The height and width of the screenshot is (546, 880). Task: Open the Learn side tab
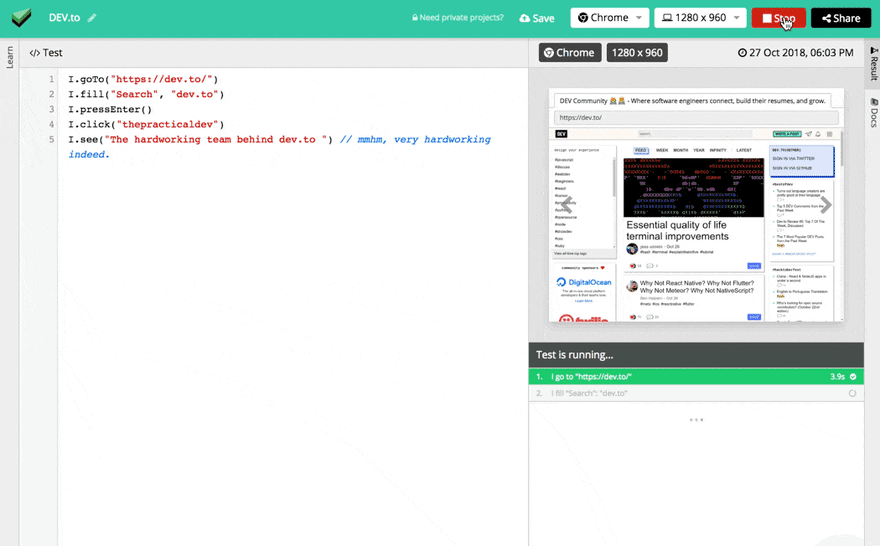(10, 57)
